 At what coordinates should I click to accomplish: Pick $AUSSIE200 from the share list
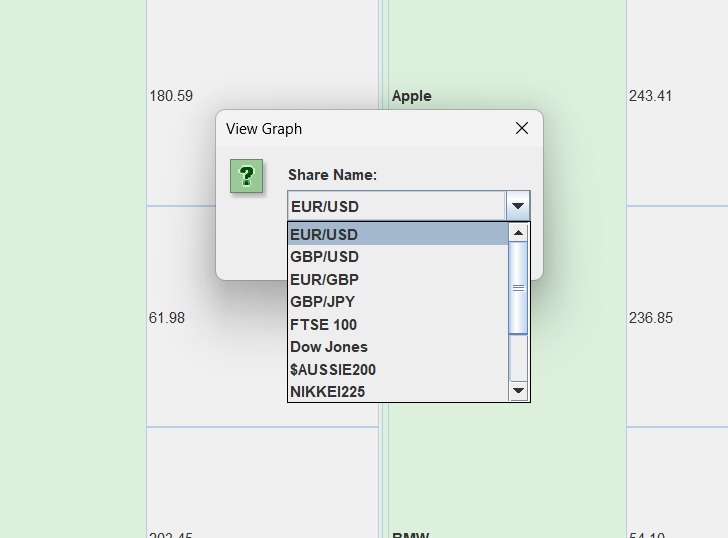(x=398, y=369)
